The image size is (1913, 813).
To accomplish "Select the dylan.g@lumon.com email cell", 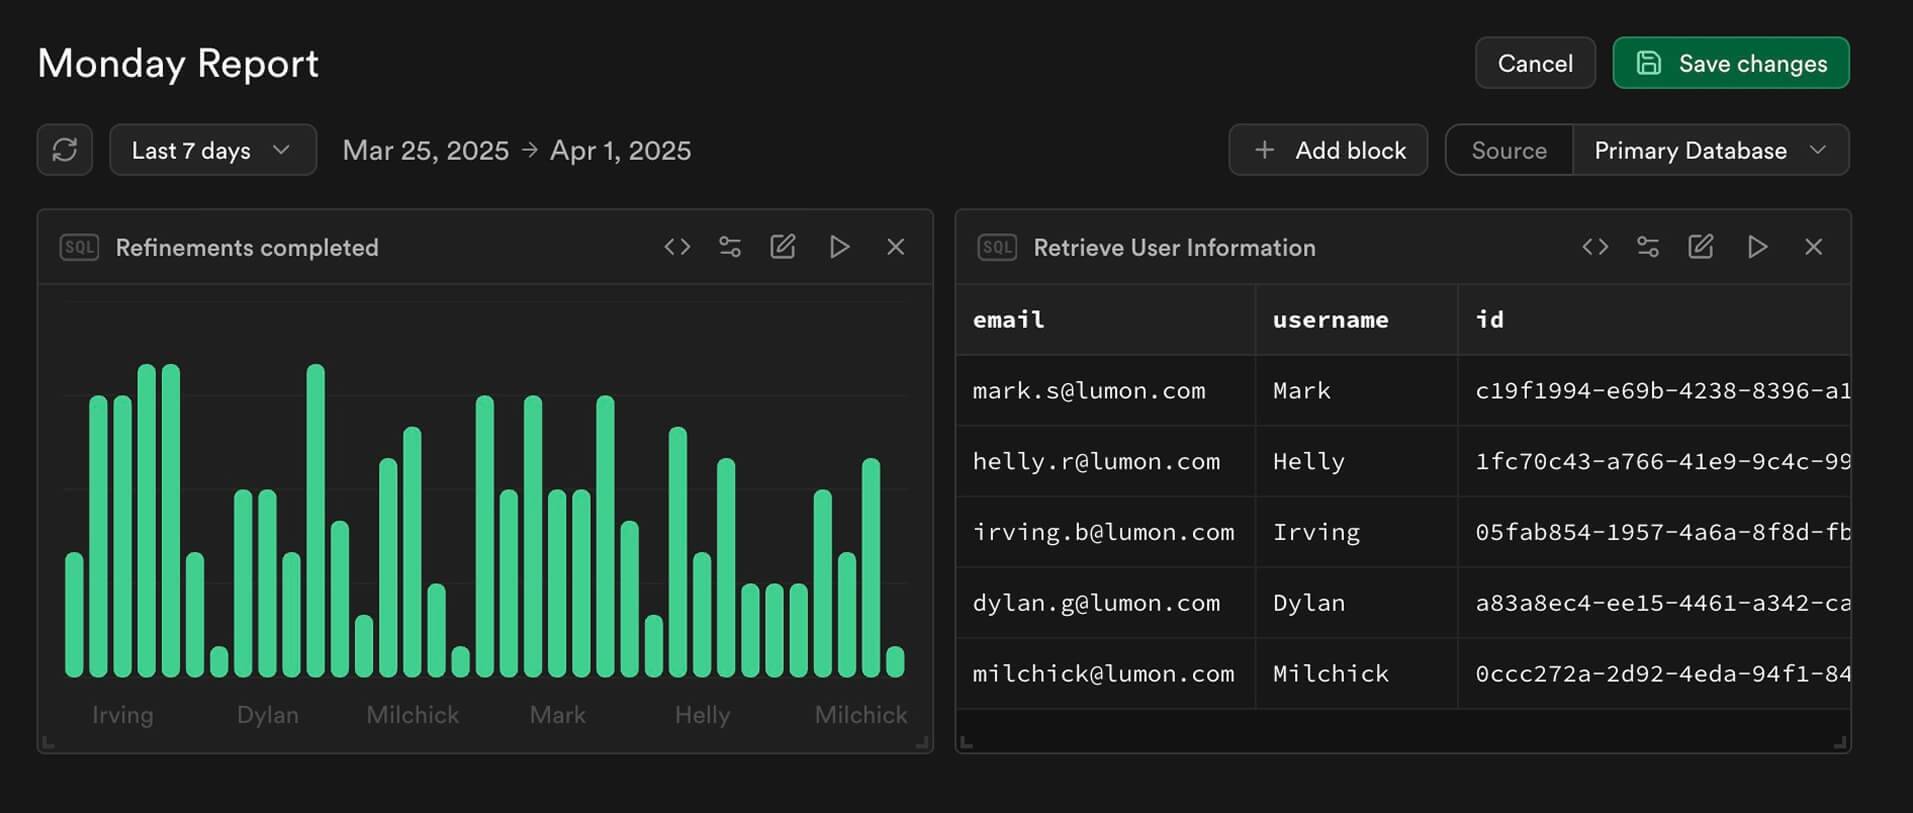I will (x=1105, y=603).
